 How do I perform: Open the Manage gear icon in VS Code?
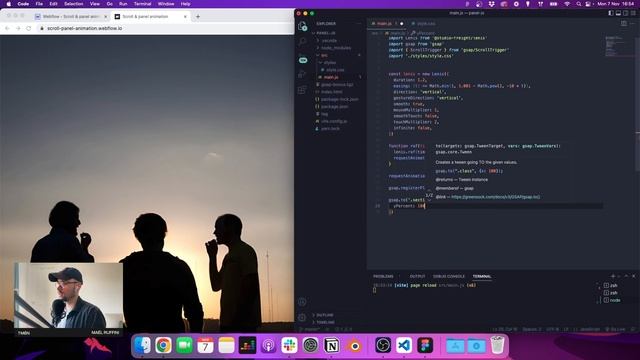pos(302,317)
